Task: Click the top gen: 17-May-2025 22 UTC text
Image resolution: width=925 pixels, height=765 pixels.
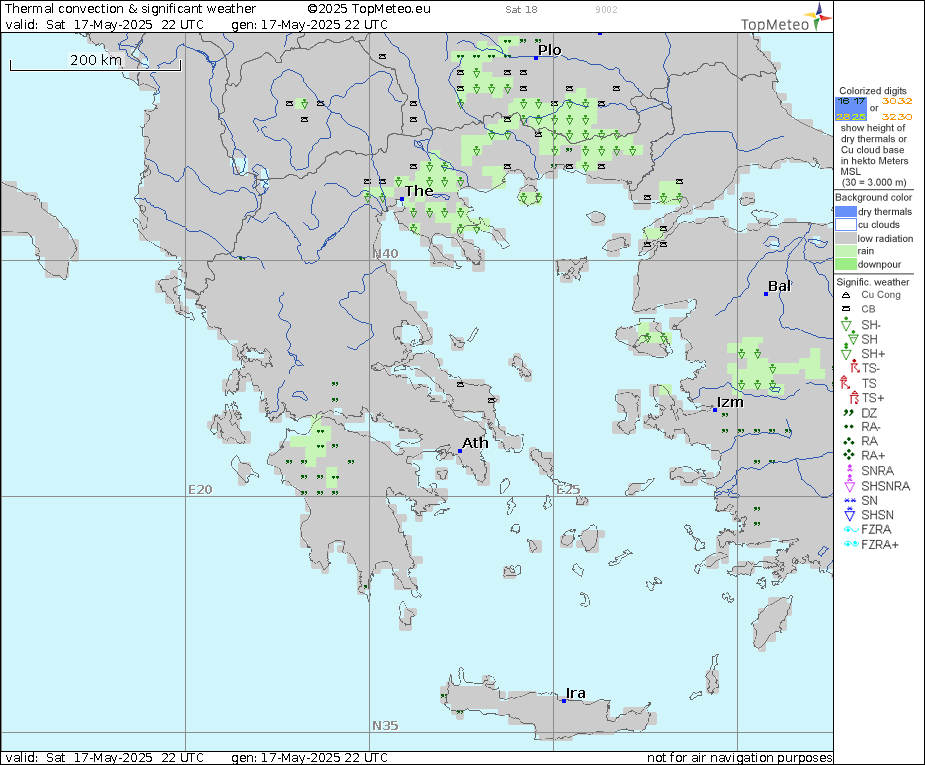Action: point(309,25)
